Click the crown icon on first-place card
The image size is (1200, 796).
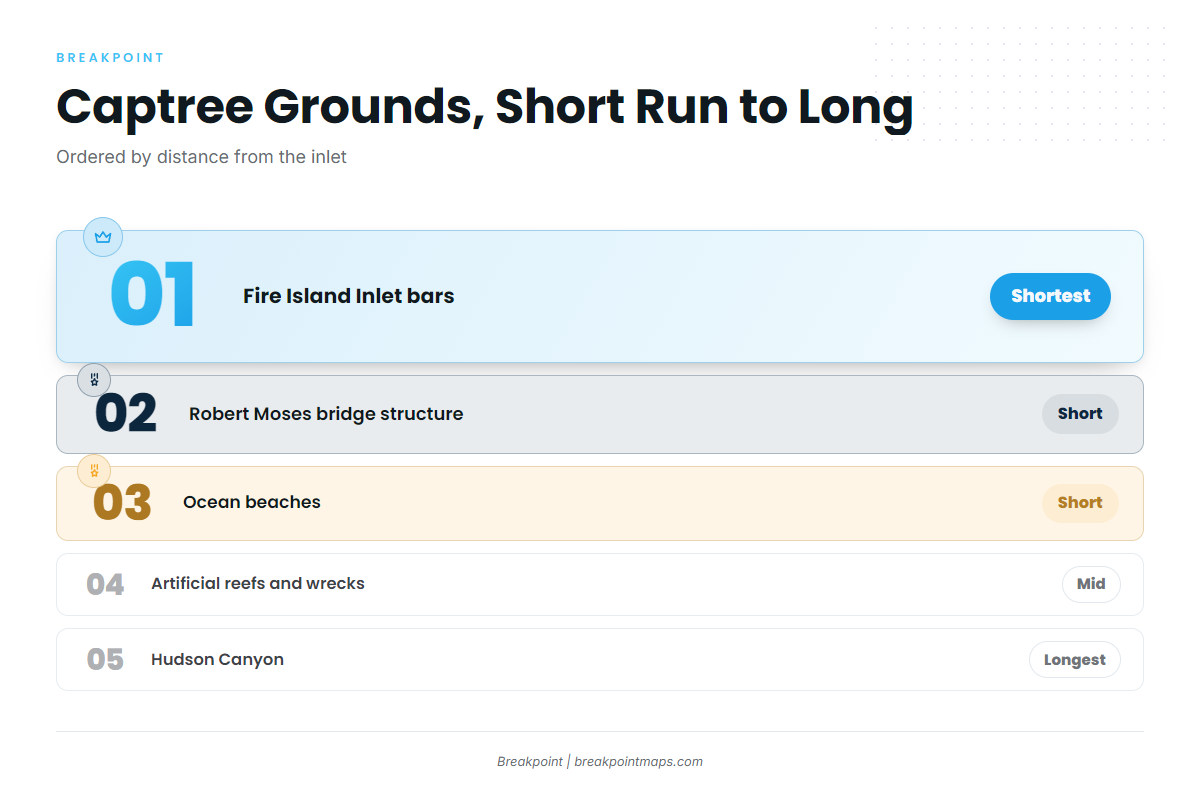[x=103, y=237]
